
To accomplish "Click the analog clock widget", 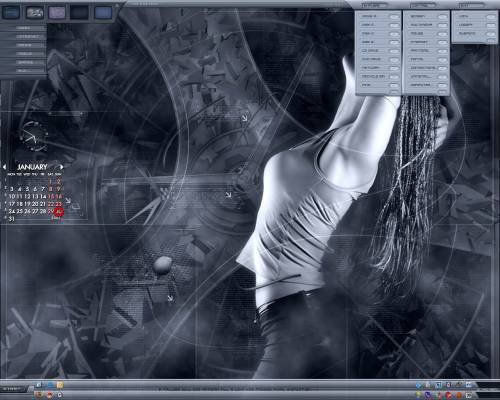I will click(x=33, y=136).
